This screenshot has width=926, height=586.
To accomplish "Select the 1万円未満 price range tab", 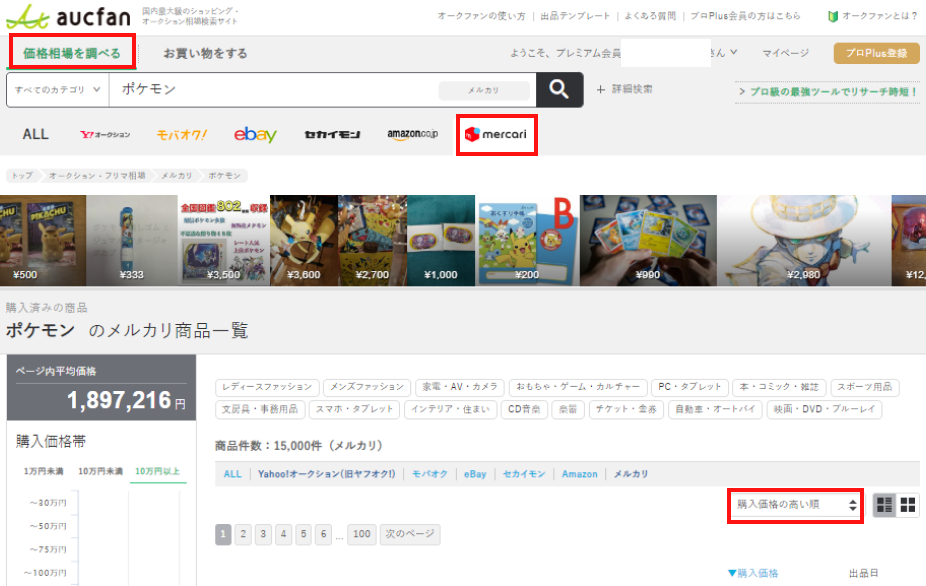I will [44, 471].
